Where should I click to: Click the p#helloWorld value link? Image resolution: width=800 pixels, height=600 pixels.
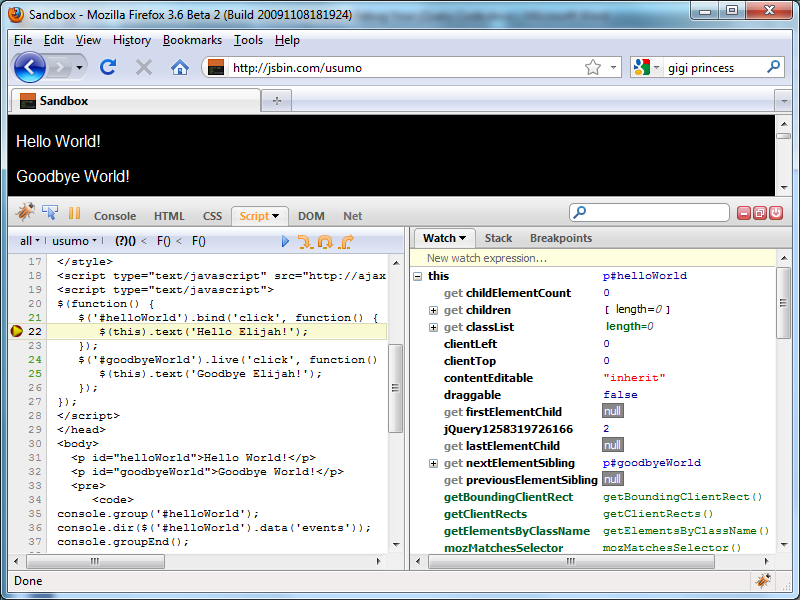pyautogui.click(x=644, y=276)
